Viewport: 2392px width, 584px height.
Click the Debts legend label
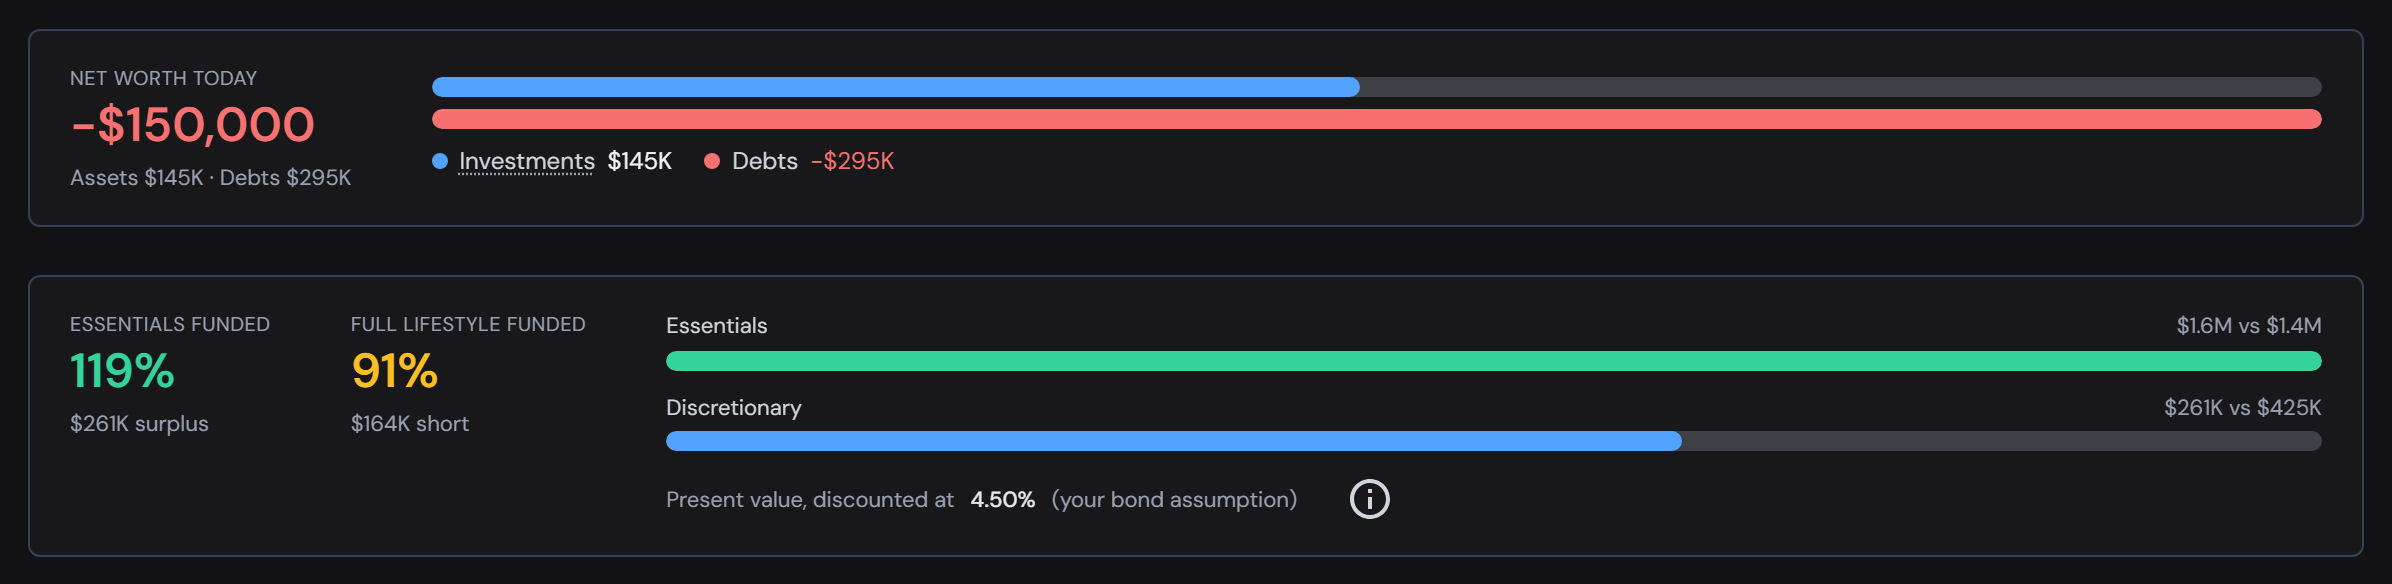(765, 161)
